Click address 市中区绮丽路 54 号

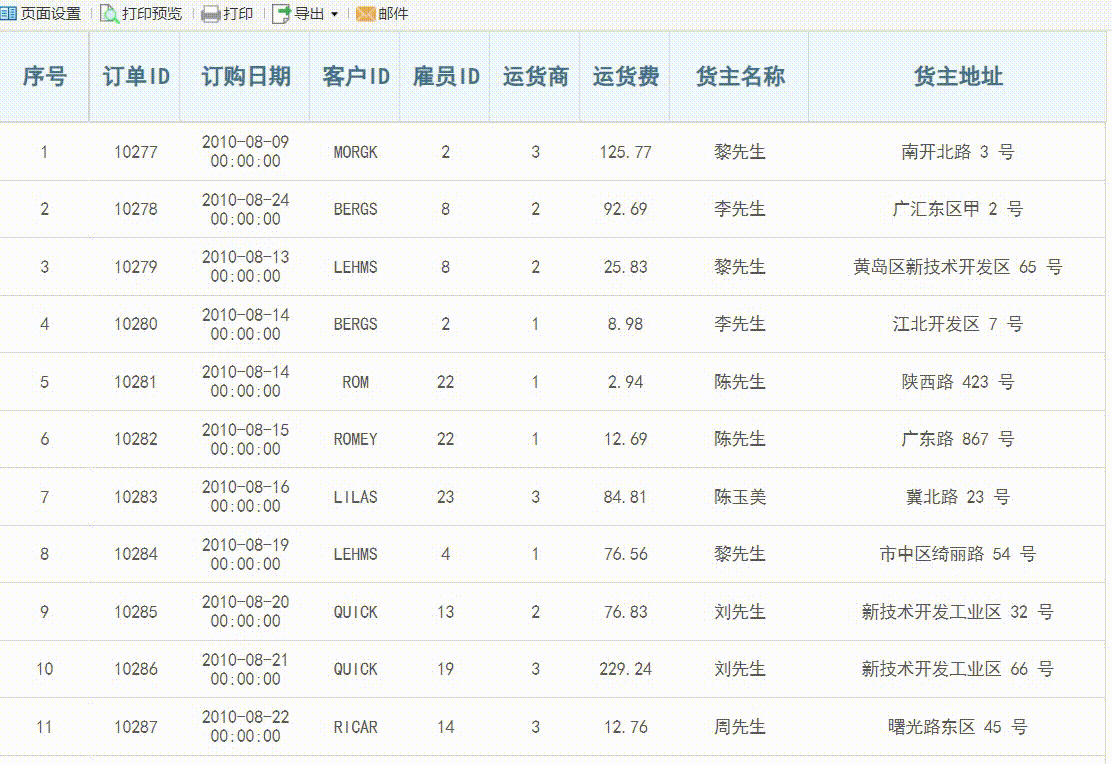point(957,554)
